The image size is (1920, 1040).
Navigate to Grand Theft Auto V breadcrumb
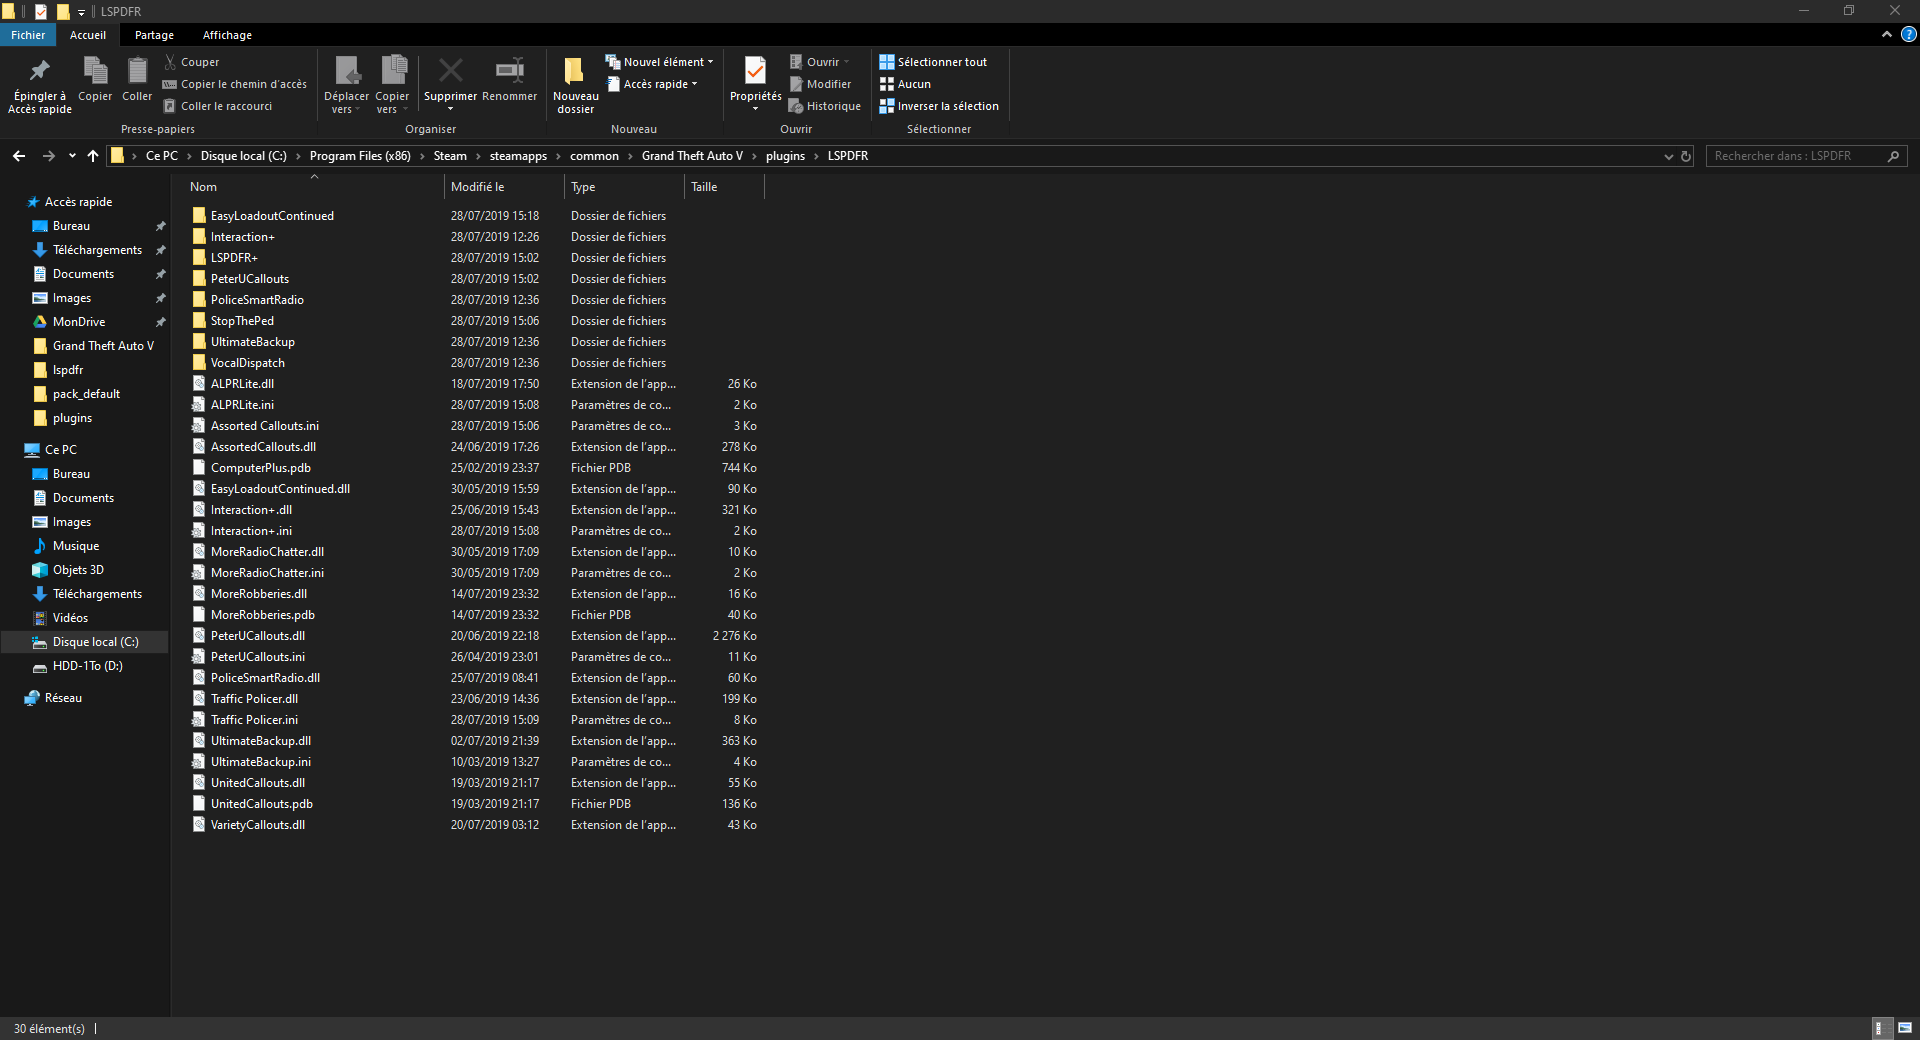[x=692, y=156]
